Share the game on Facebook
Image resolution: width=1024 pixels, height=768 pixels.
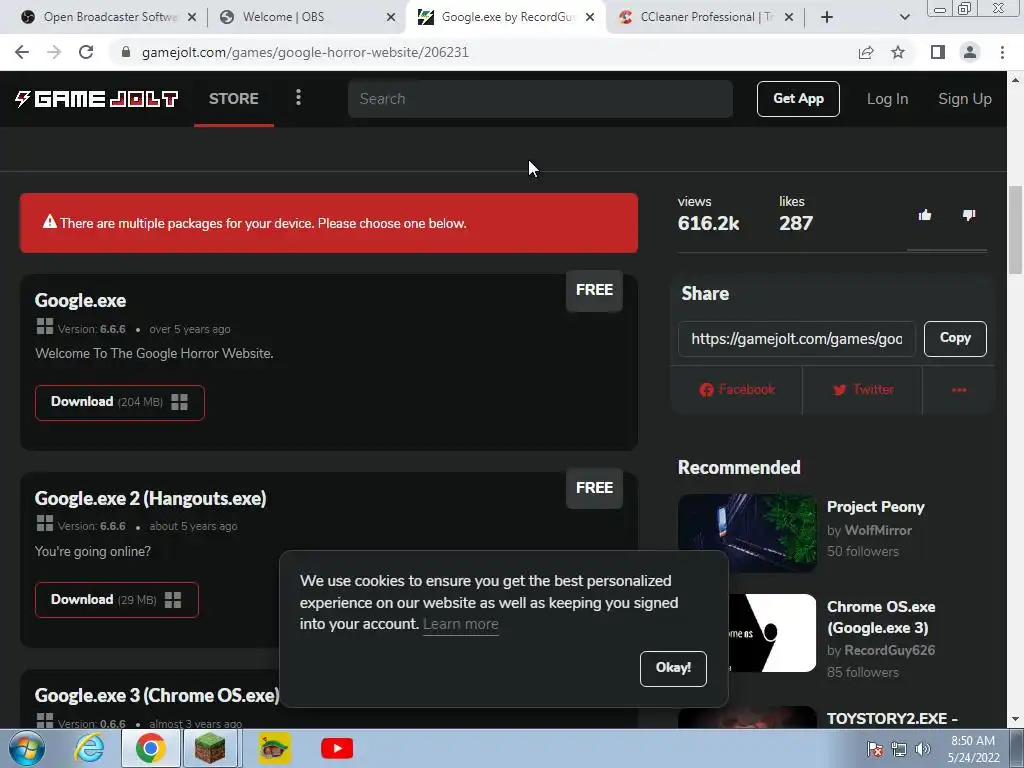coord(737,390)
